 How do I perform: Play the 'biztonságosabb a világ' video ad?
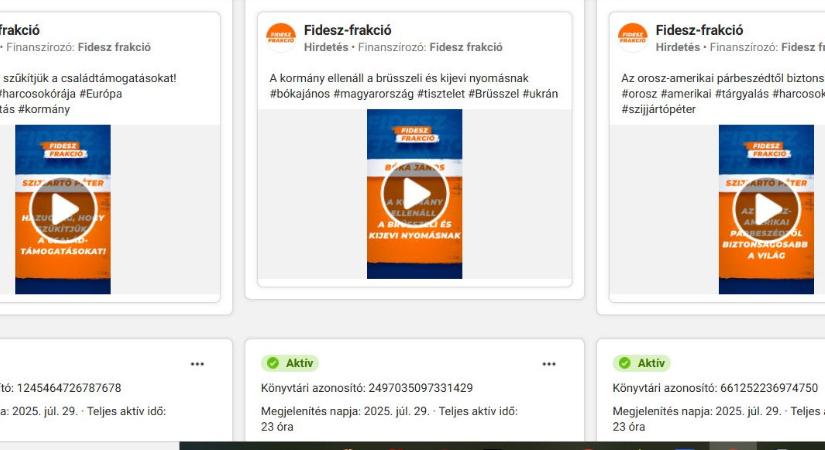coord(767,209)
